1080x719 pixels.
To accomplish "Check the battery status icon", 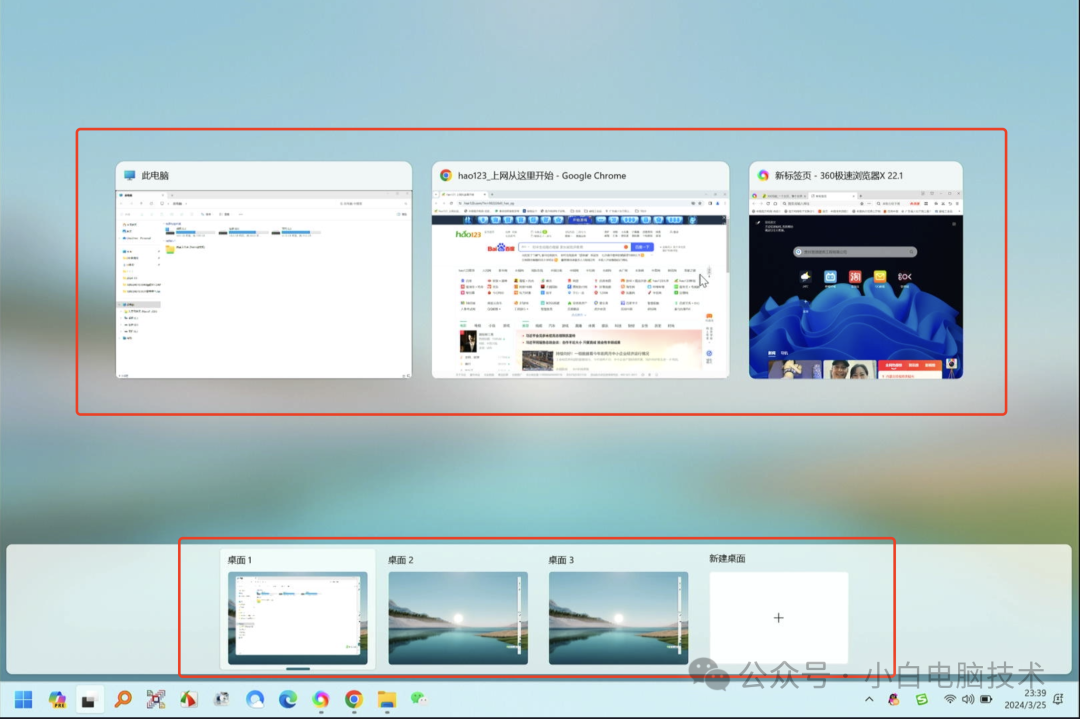I will pos(986,700).
